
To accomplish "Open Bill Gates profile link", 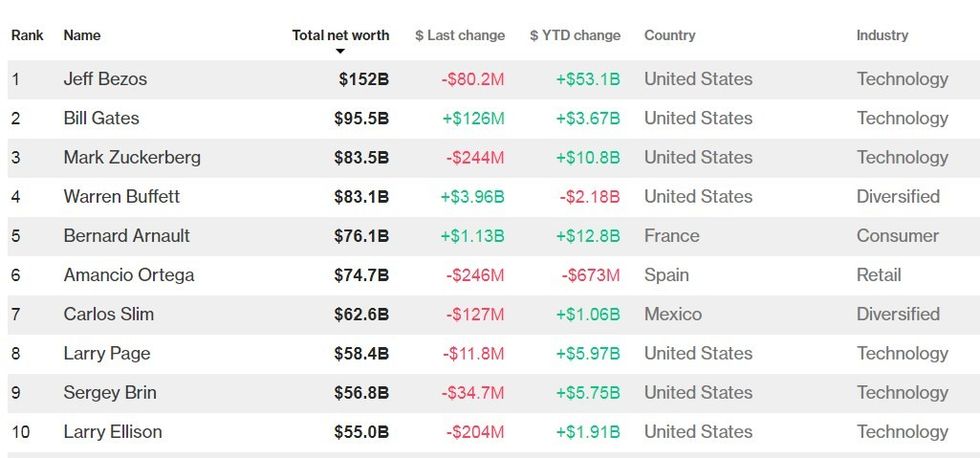I will tap(101, 118).
